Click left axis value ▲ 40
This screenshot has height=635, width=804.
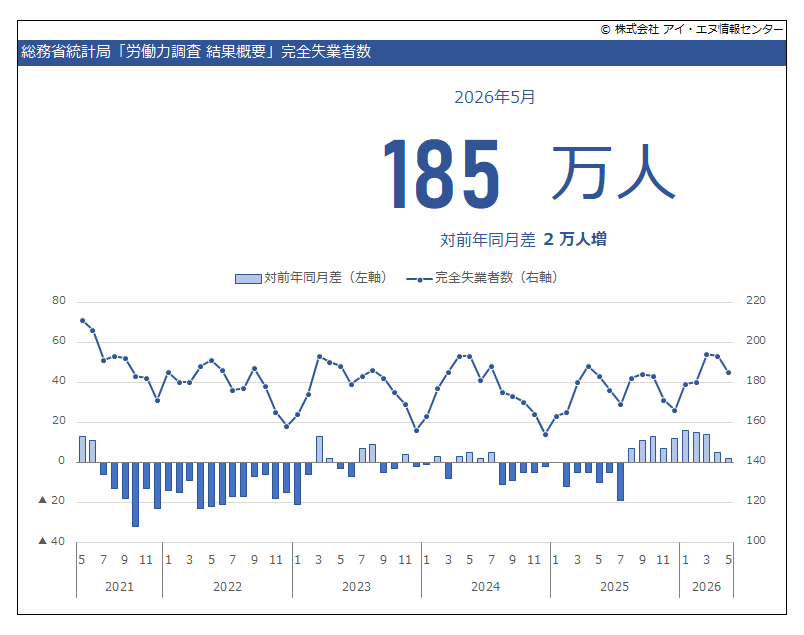(x=52, y=541)
